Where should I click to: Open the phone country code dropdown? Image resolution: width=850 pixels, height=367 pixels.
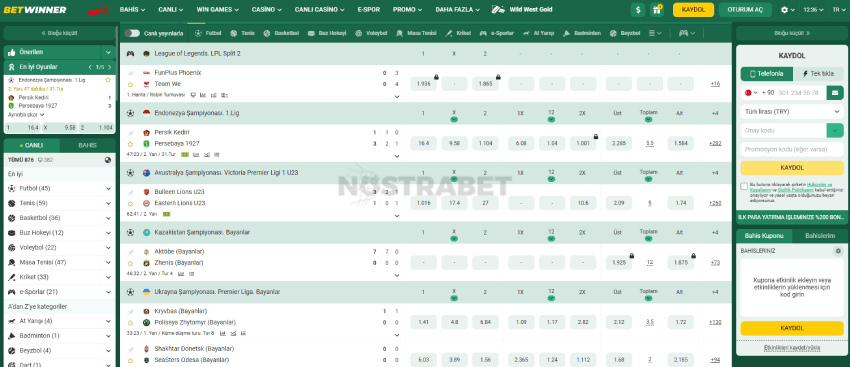[750, 93]
